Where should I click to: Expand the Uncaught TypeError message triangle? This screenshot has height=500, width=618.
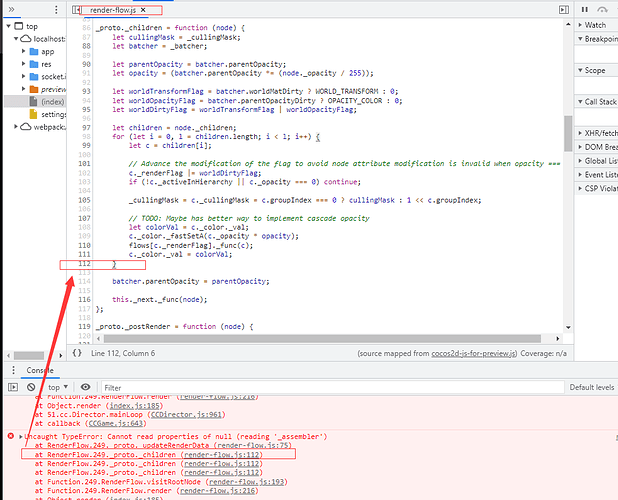20,437
